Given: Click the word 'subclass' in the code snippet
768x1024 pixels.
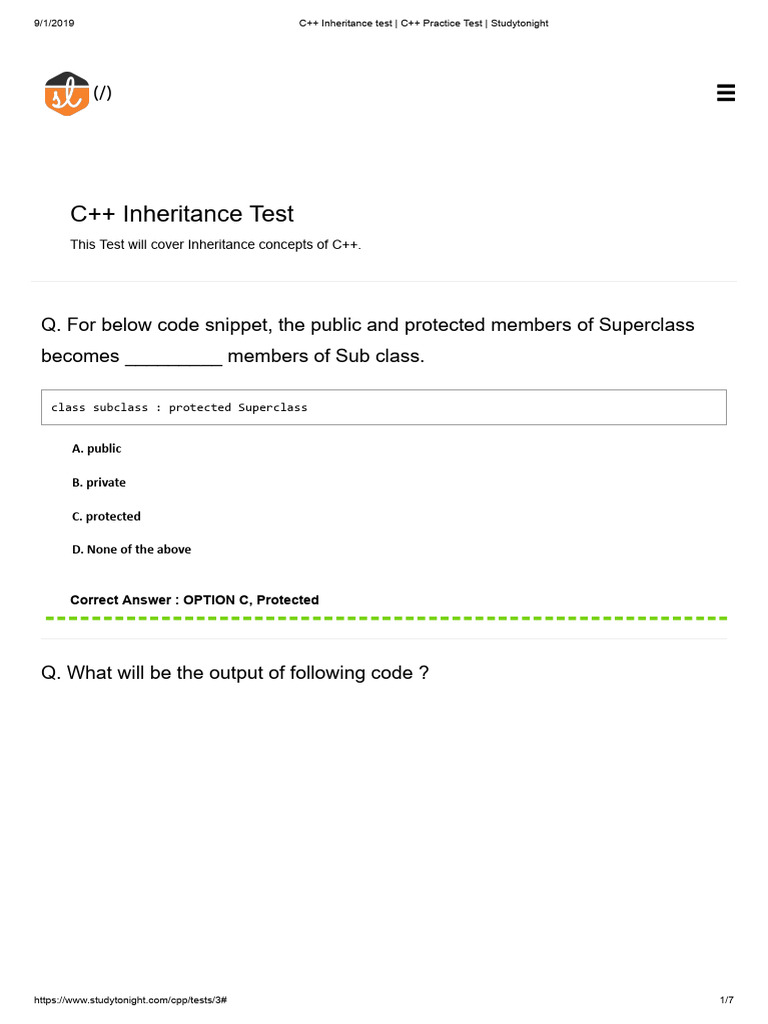Looking at the screenshot, I should (120, 408).
